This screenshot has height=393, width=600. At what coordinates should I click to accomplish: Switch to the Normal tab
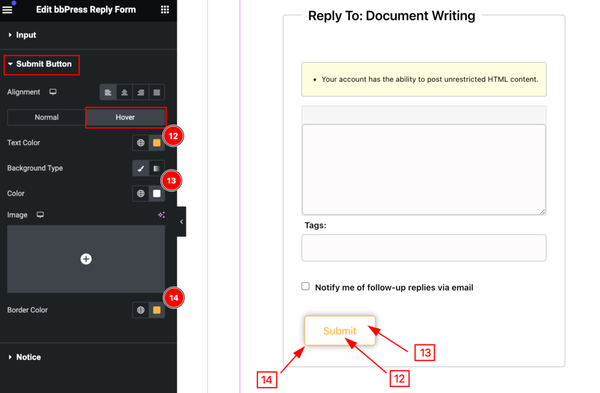46,117
